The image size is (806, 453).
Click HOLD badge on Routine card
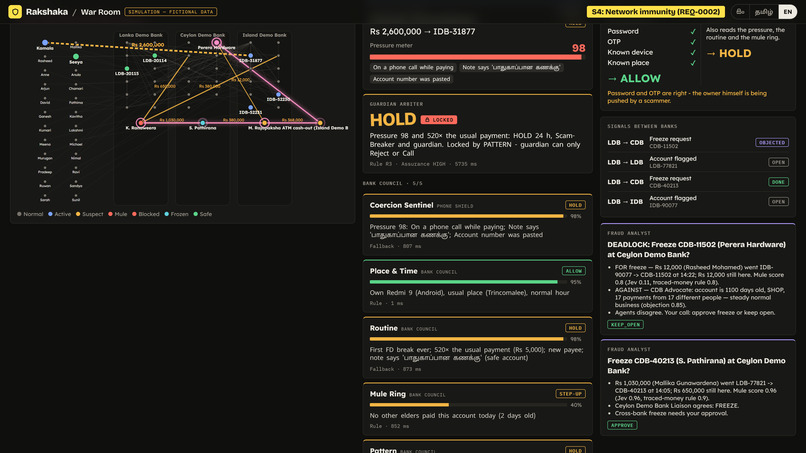575,328
